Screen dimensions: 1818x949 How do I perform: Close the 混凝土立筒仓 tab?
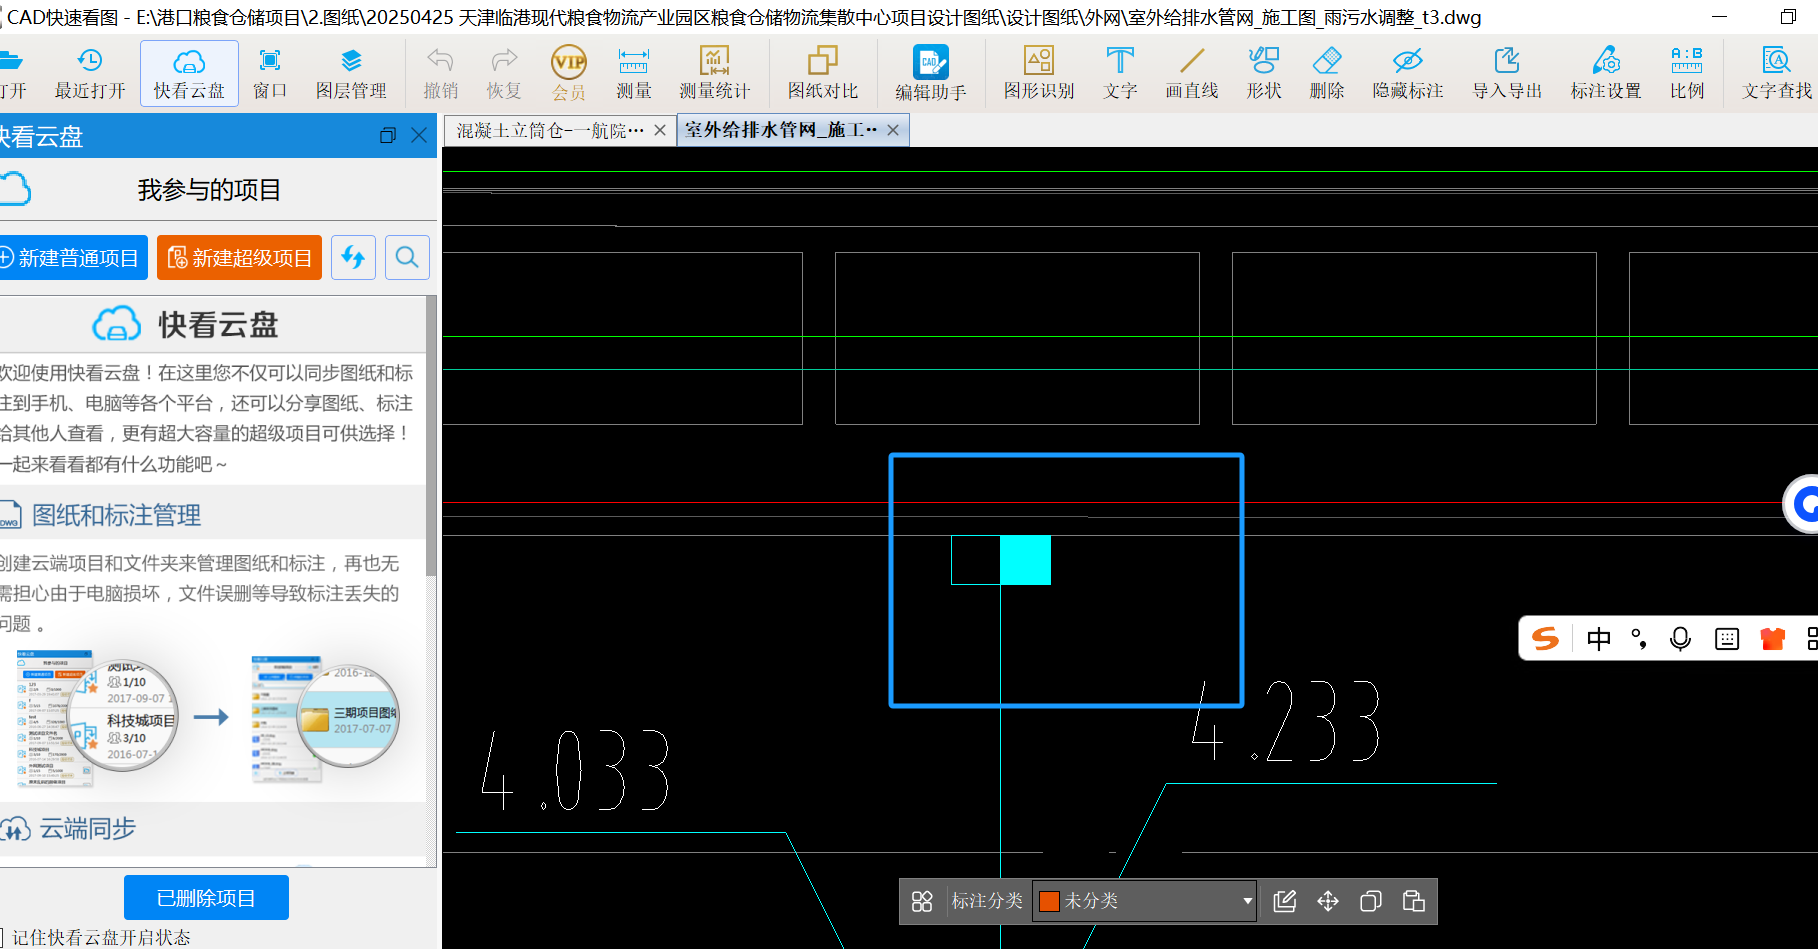pyautogui.click(x=660, y=130)
